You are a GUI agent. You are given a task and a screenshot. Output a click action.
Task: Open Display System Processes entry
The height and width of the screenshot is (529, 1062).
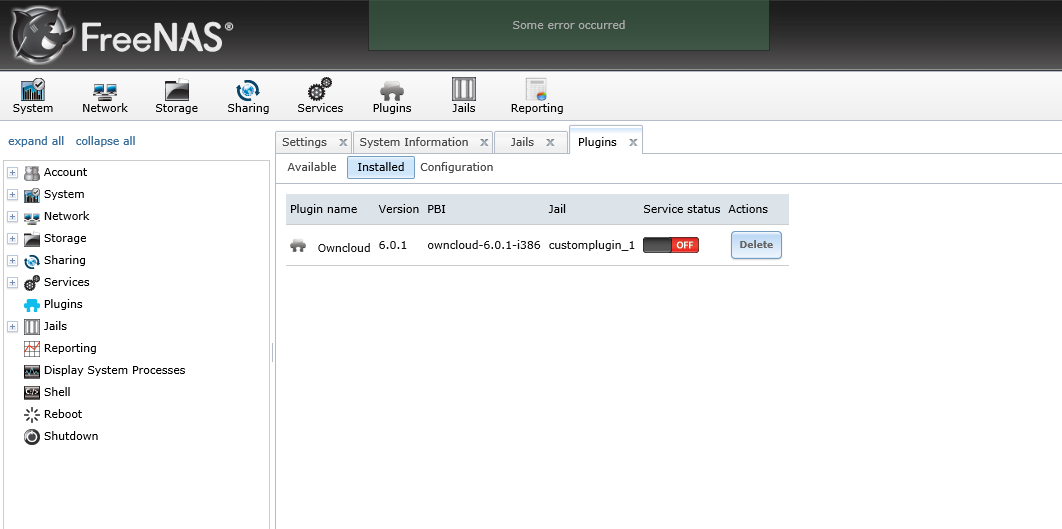[x=114, y=371]
